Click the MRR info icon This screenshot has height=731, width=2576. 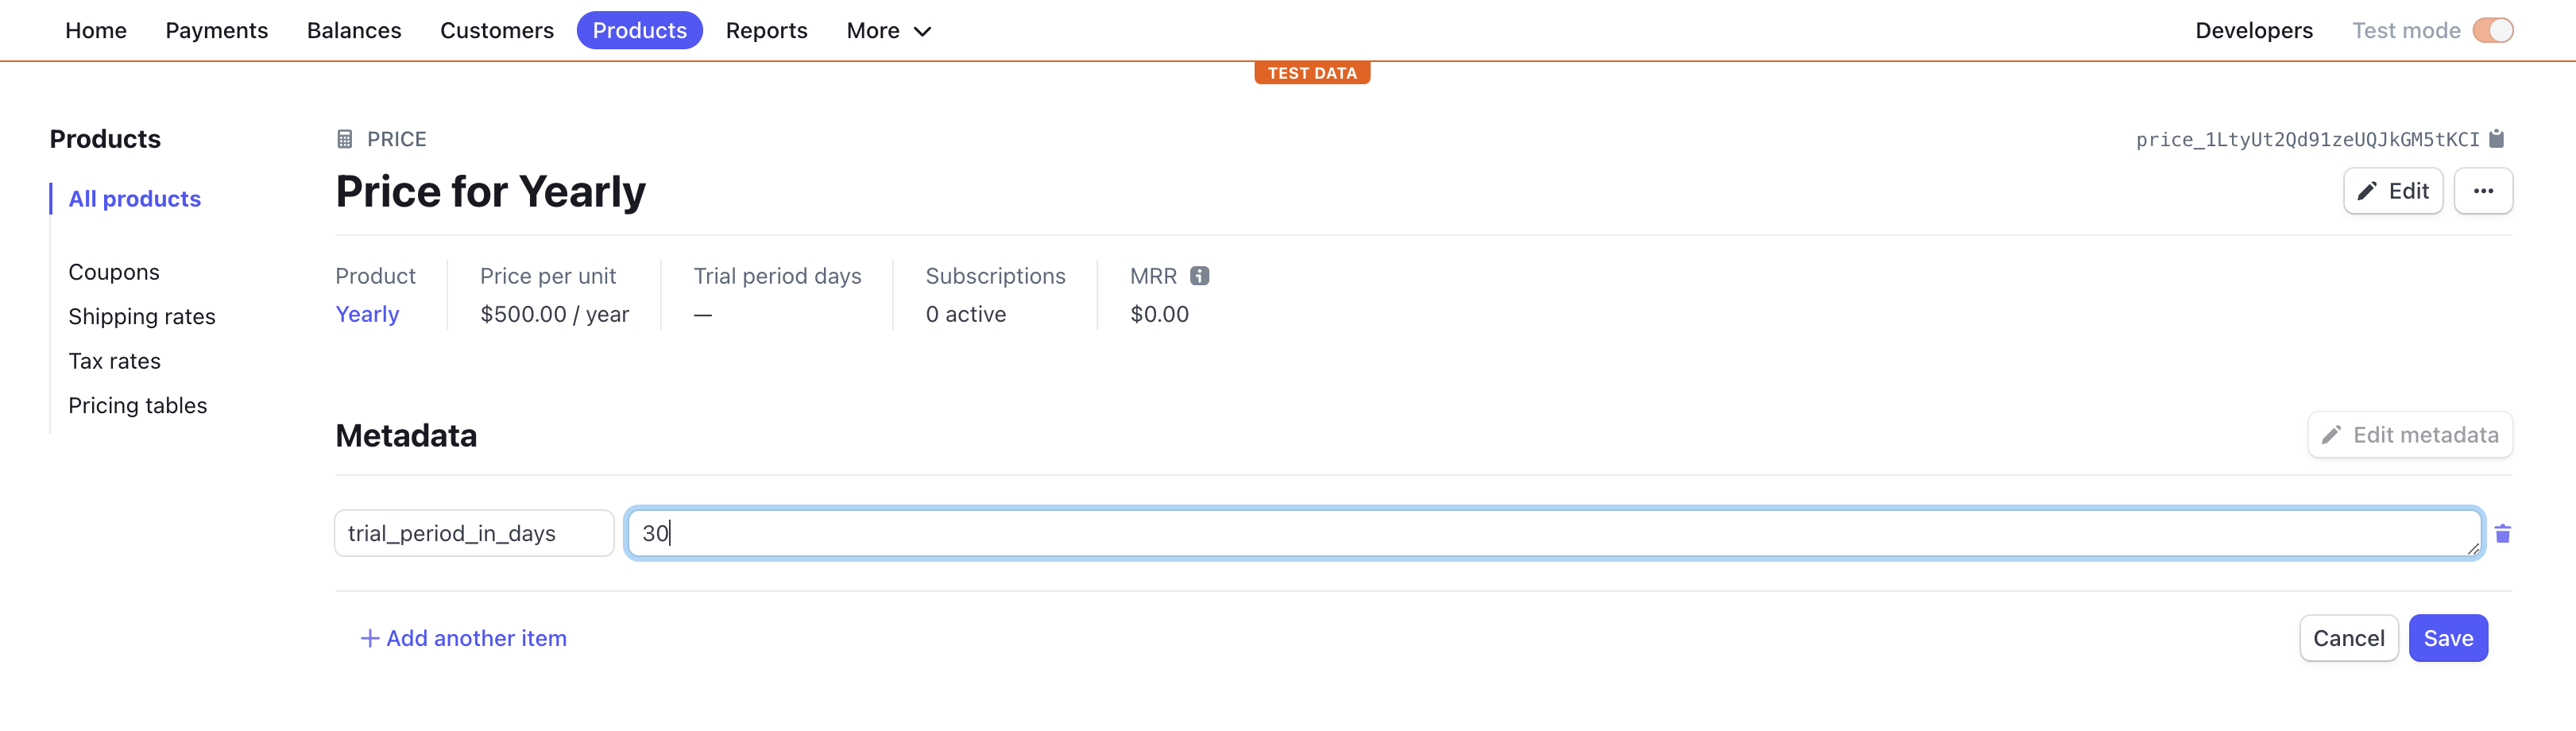1200,276
